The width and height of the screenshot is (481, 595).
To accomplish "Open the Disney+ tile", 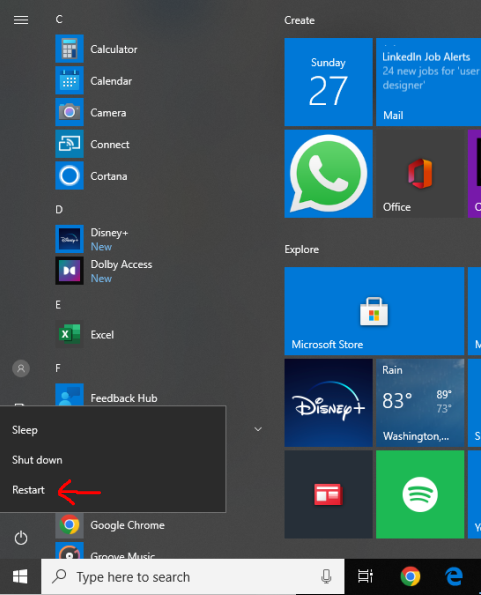I will (329, 403).
